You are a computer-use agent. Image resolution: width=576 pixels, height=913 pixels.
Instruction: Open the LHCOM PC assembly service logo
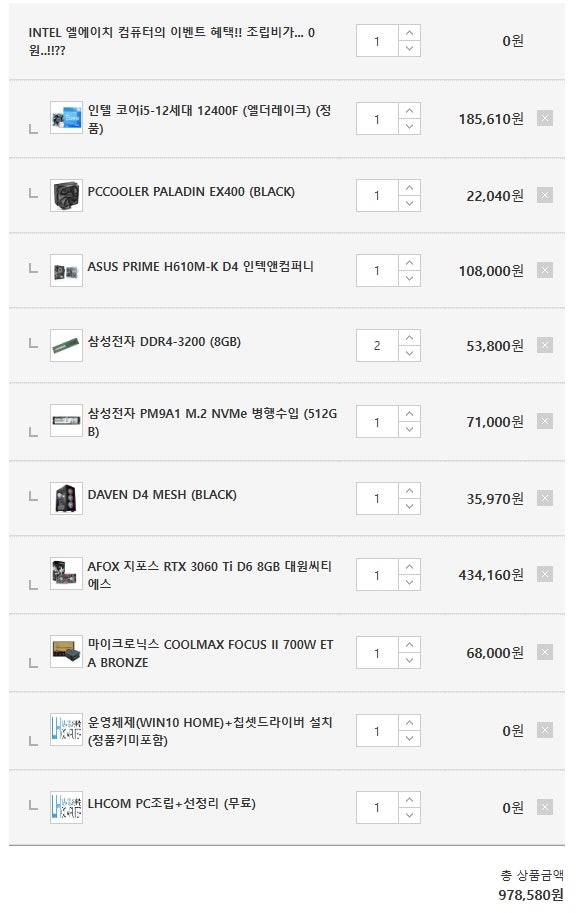(x=66, y=807)
